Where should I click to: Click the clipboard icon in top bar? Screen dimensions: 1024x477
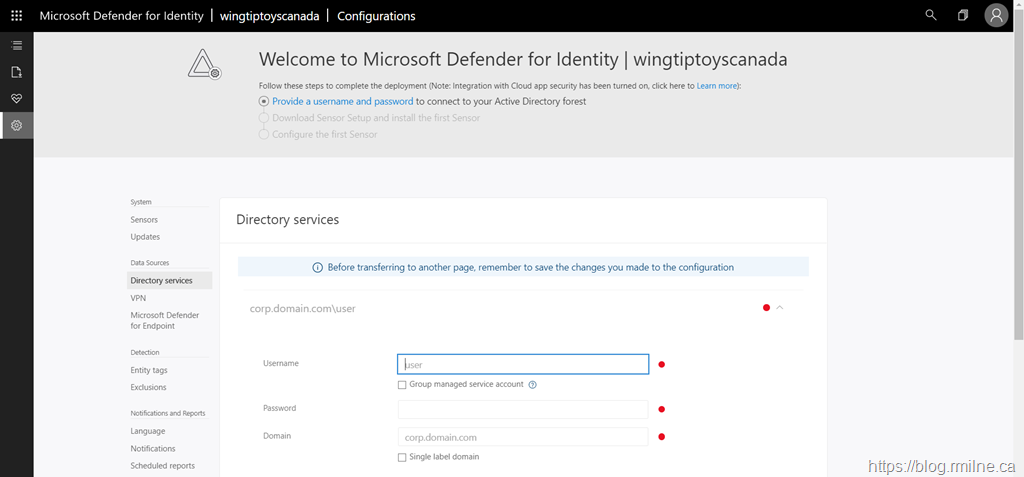[962, 15]
